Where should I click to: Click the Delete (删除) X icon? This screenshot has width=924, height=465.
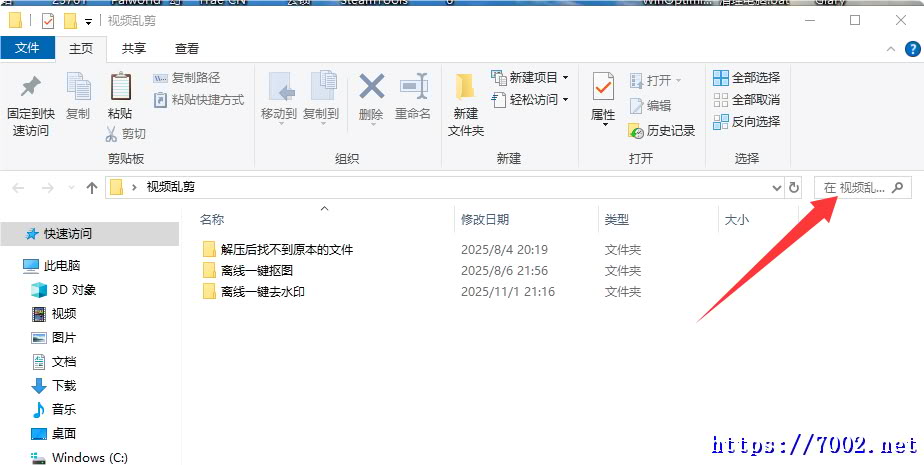[371, 87]
